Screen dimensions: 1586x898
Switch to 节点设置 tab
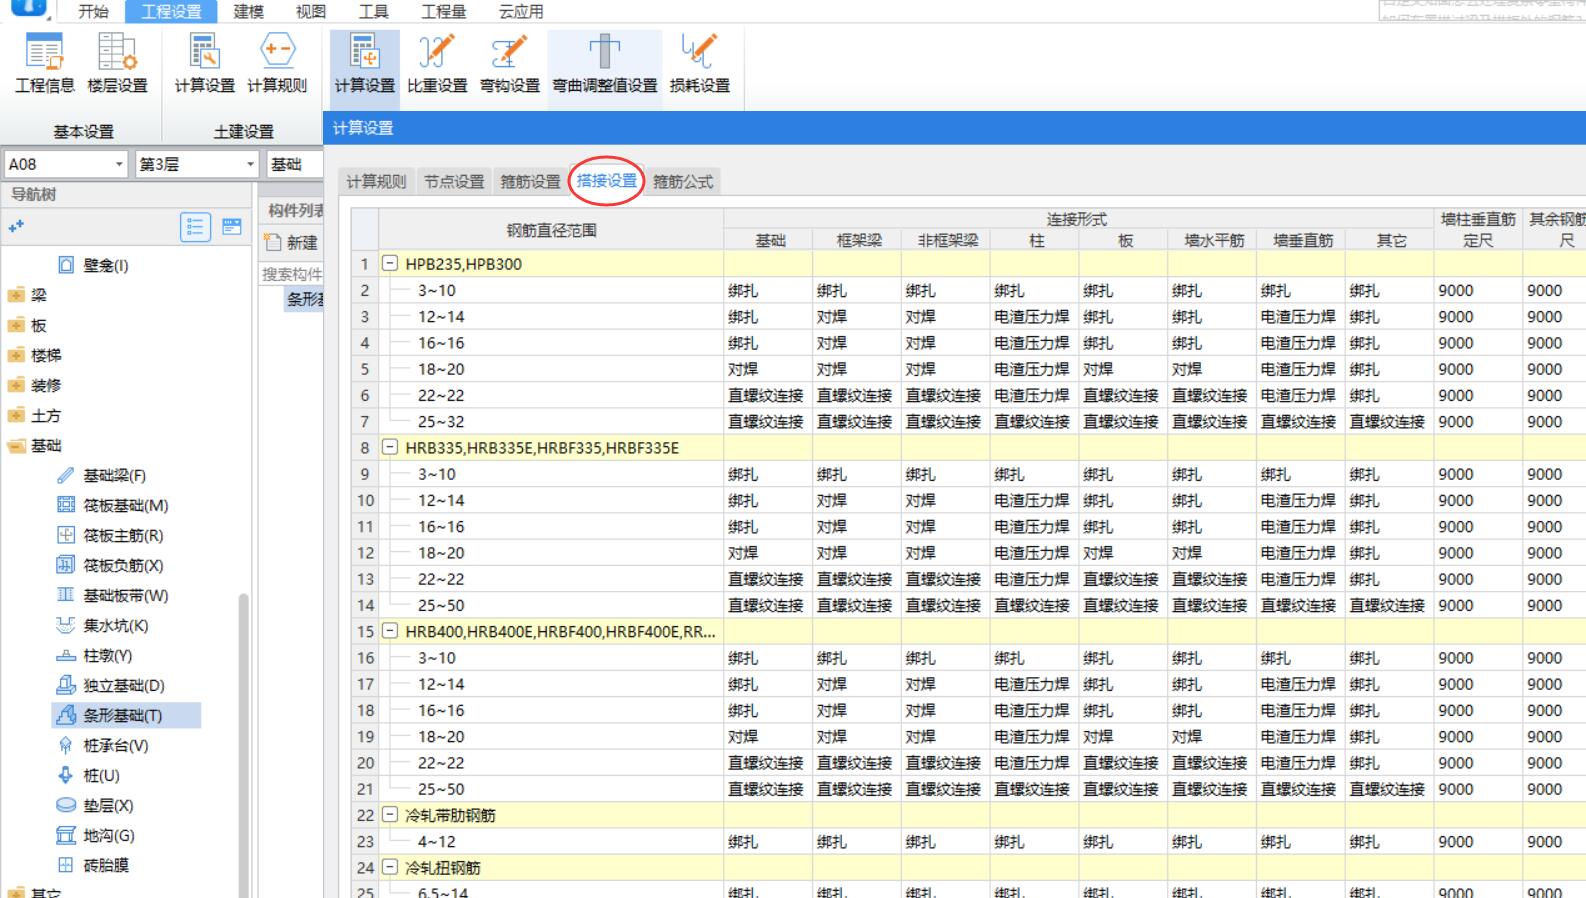[454, 181]
